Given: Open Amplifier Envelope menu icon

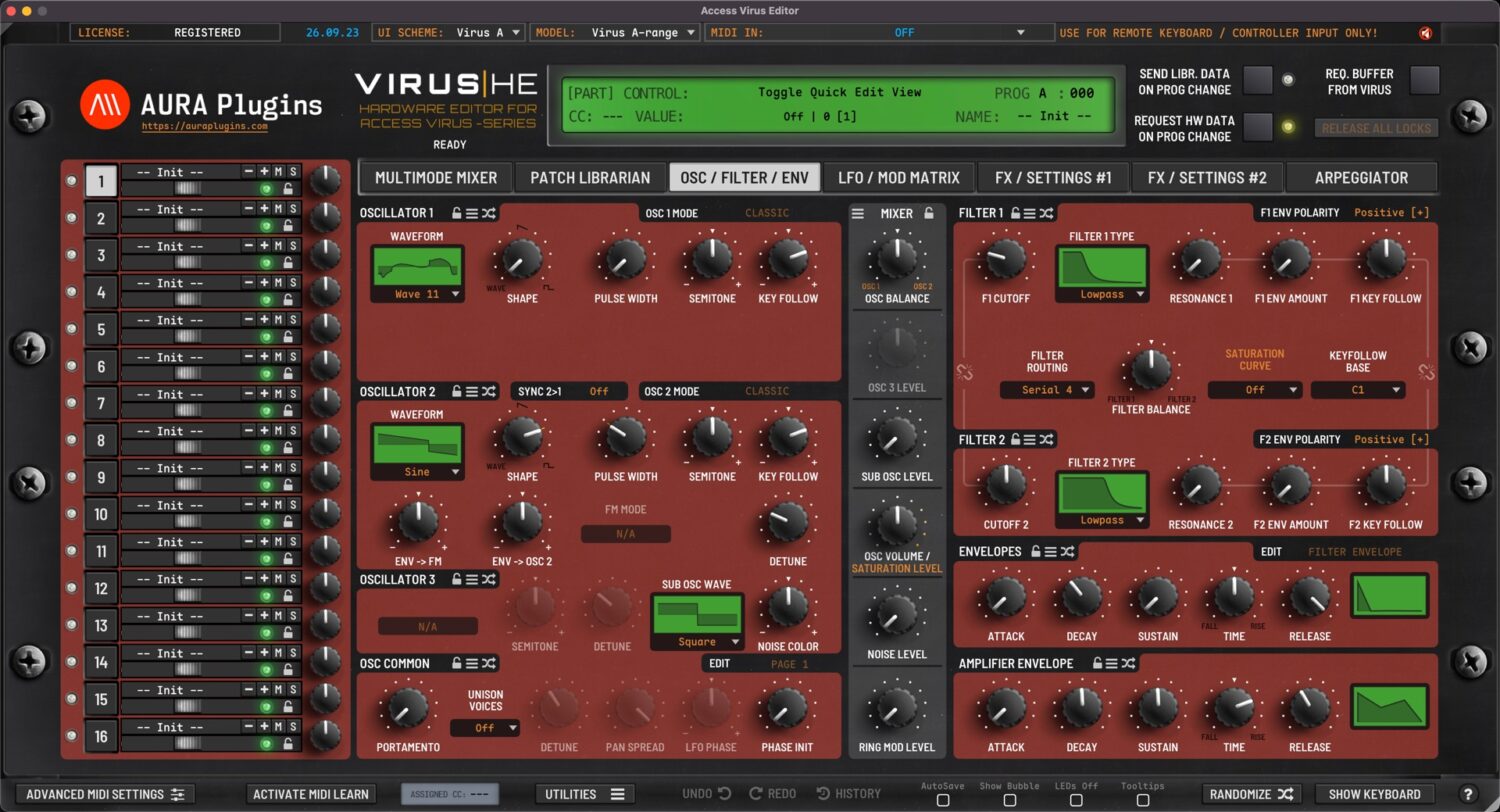Looking at the screenshot, I should click(1113, 663).
